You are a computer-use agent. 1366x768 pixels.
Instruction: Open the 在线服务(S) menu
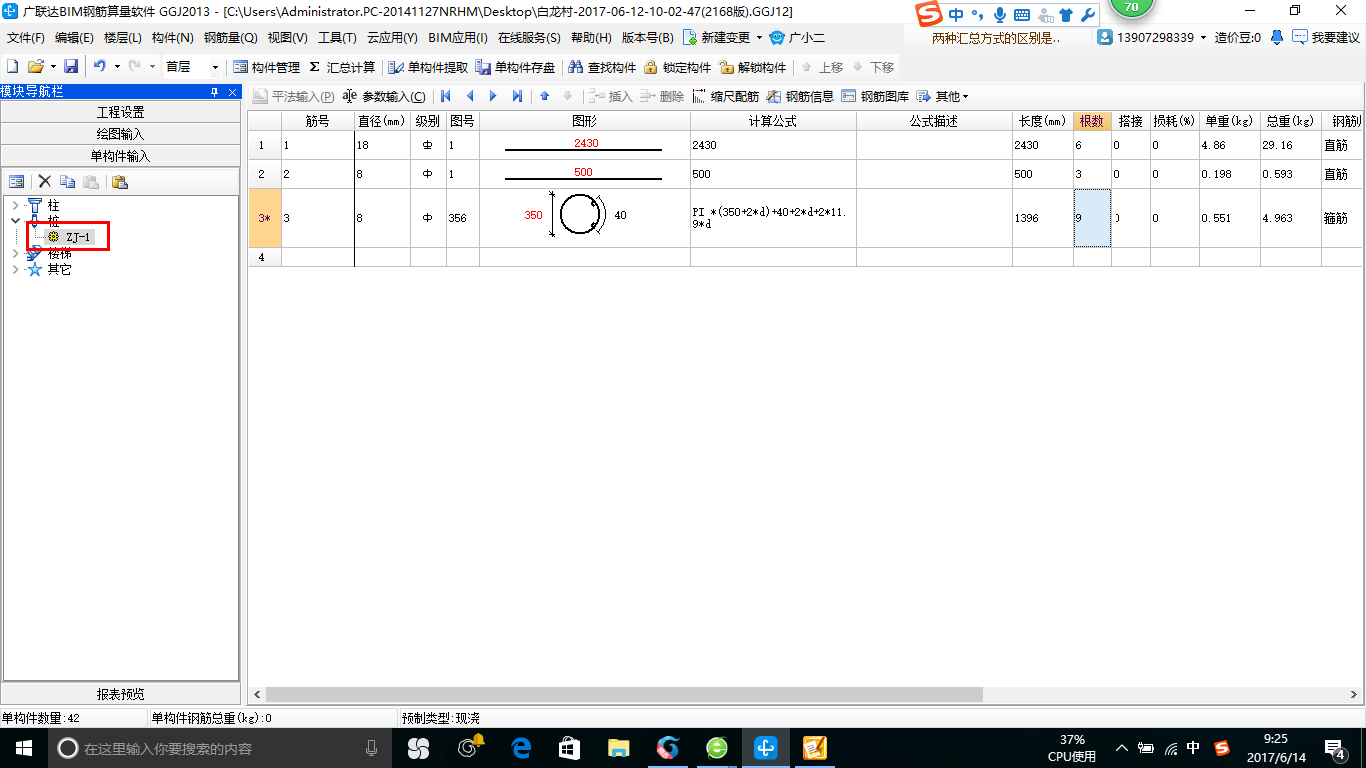tap(529, 37)
